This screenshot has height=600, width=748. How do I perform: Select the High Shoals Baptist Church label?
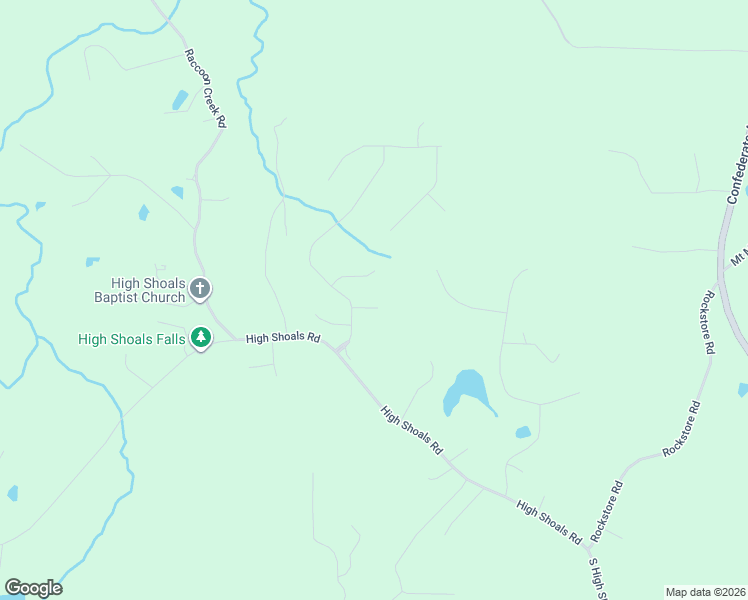coord(140,290)
